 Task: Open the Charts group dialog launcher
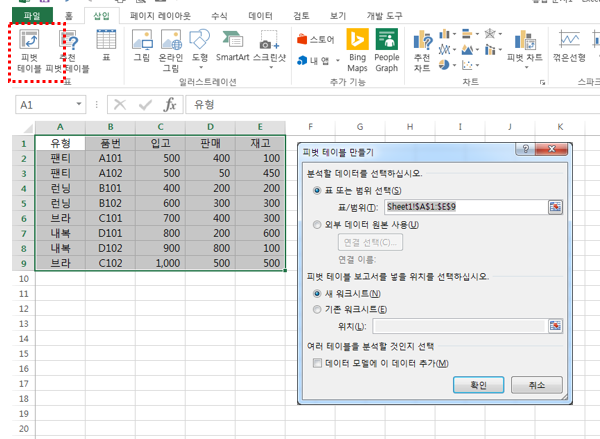click(x=542, y=82)
